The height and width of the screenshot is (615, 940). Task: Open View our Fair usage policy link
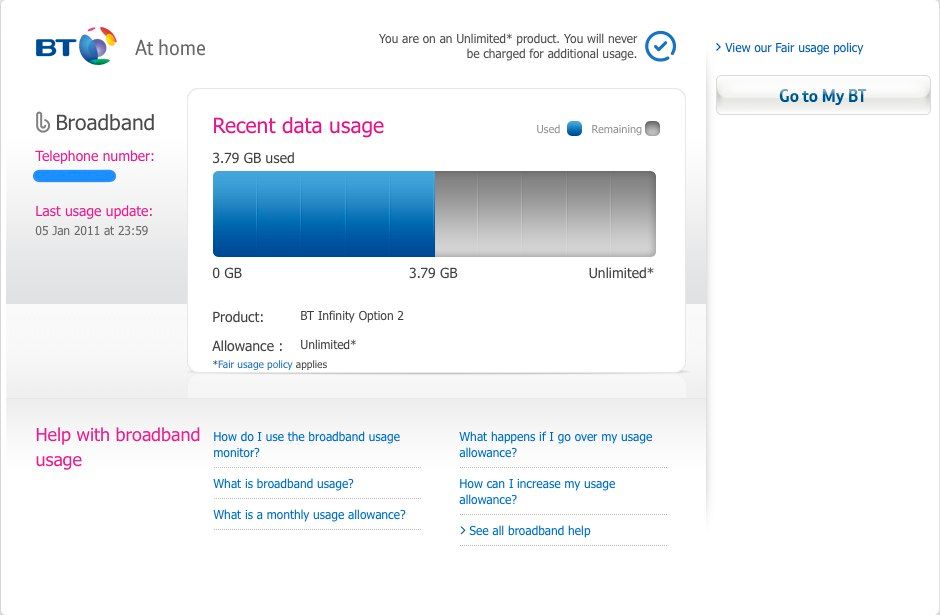(x=794, y=48)
